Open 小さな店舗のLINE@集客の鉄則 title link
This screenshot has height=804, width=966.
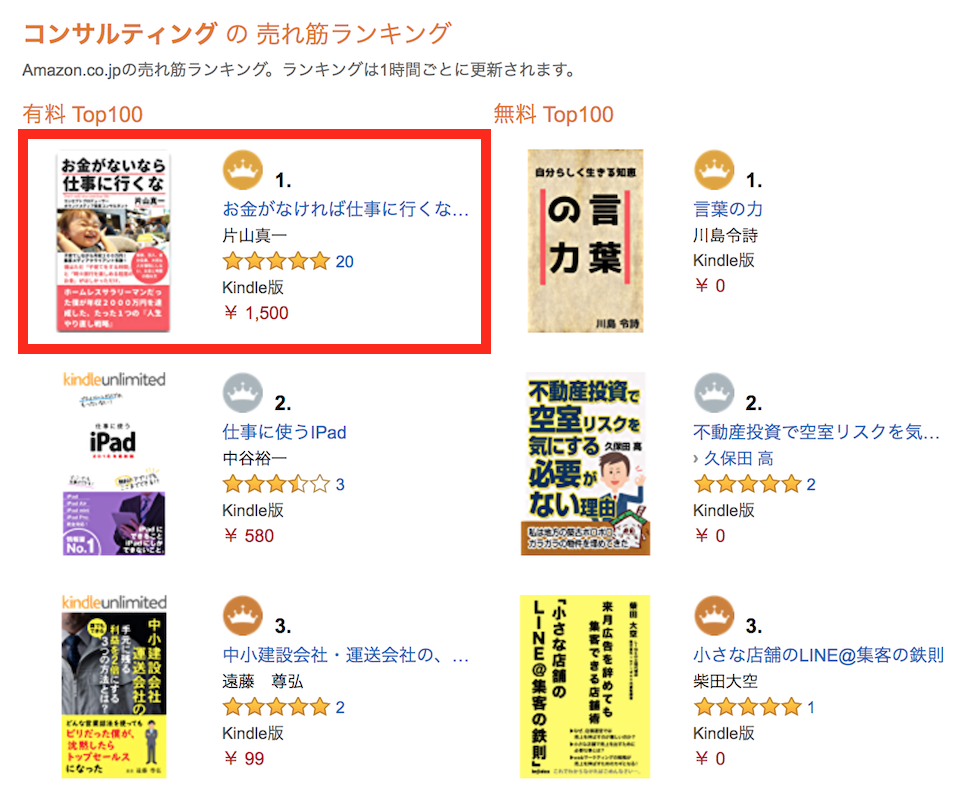[818, 655]
